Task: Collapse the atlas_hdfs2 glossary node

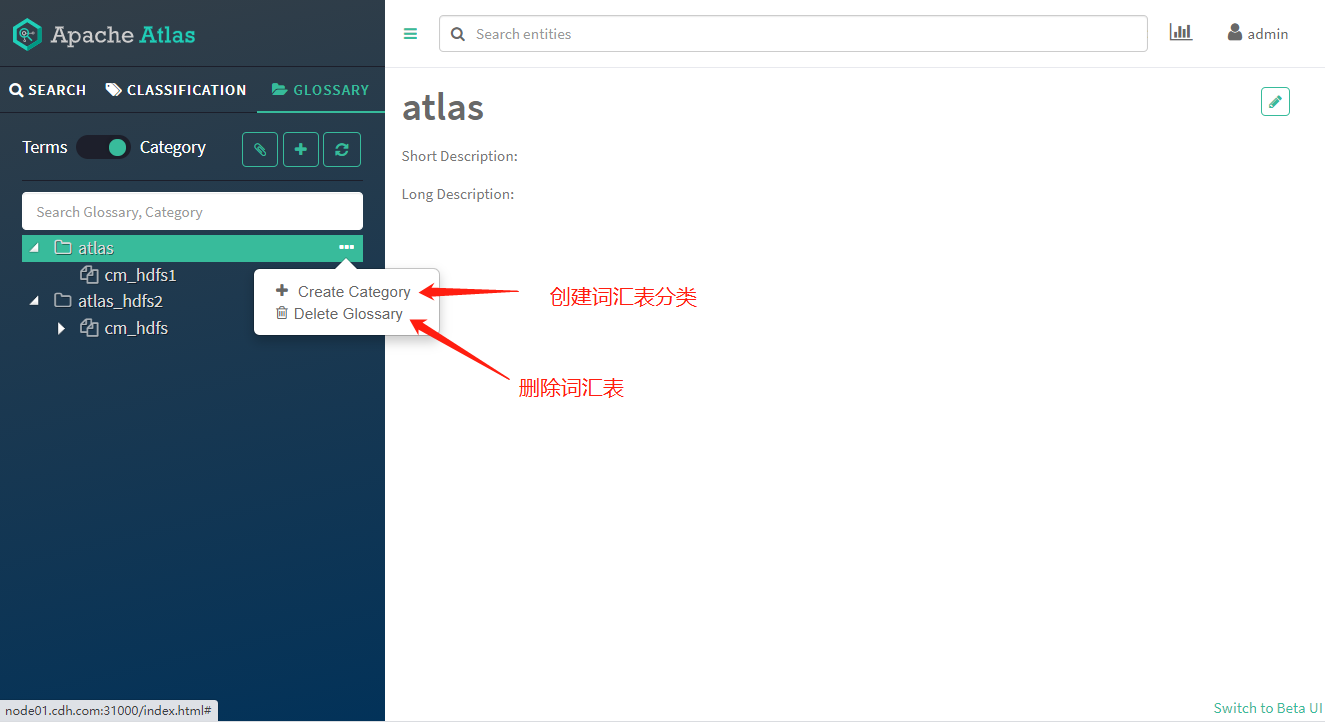Action: [35, 301]
